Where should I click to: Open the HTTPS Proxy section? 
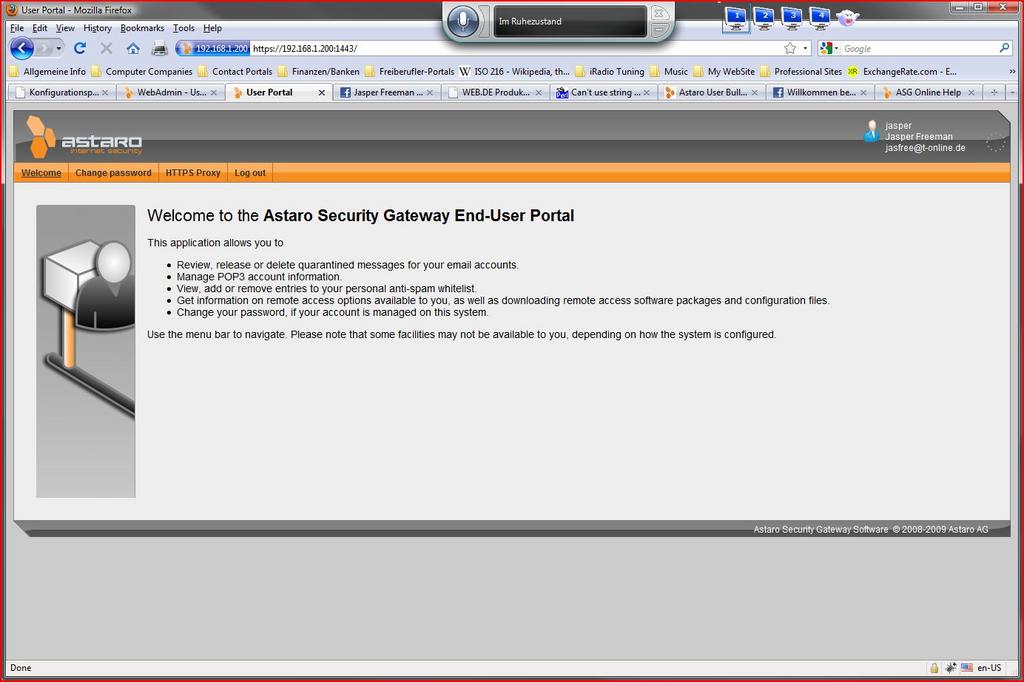pos(193,173)
